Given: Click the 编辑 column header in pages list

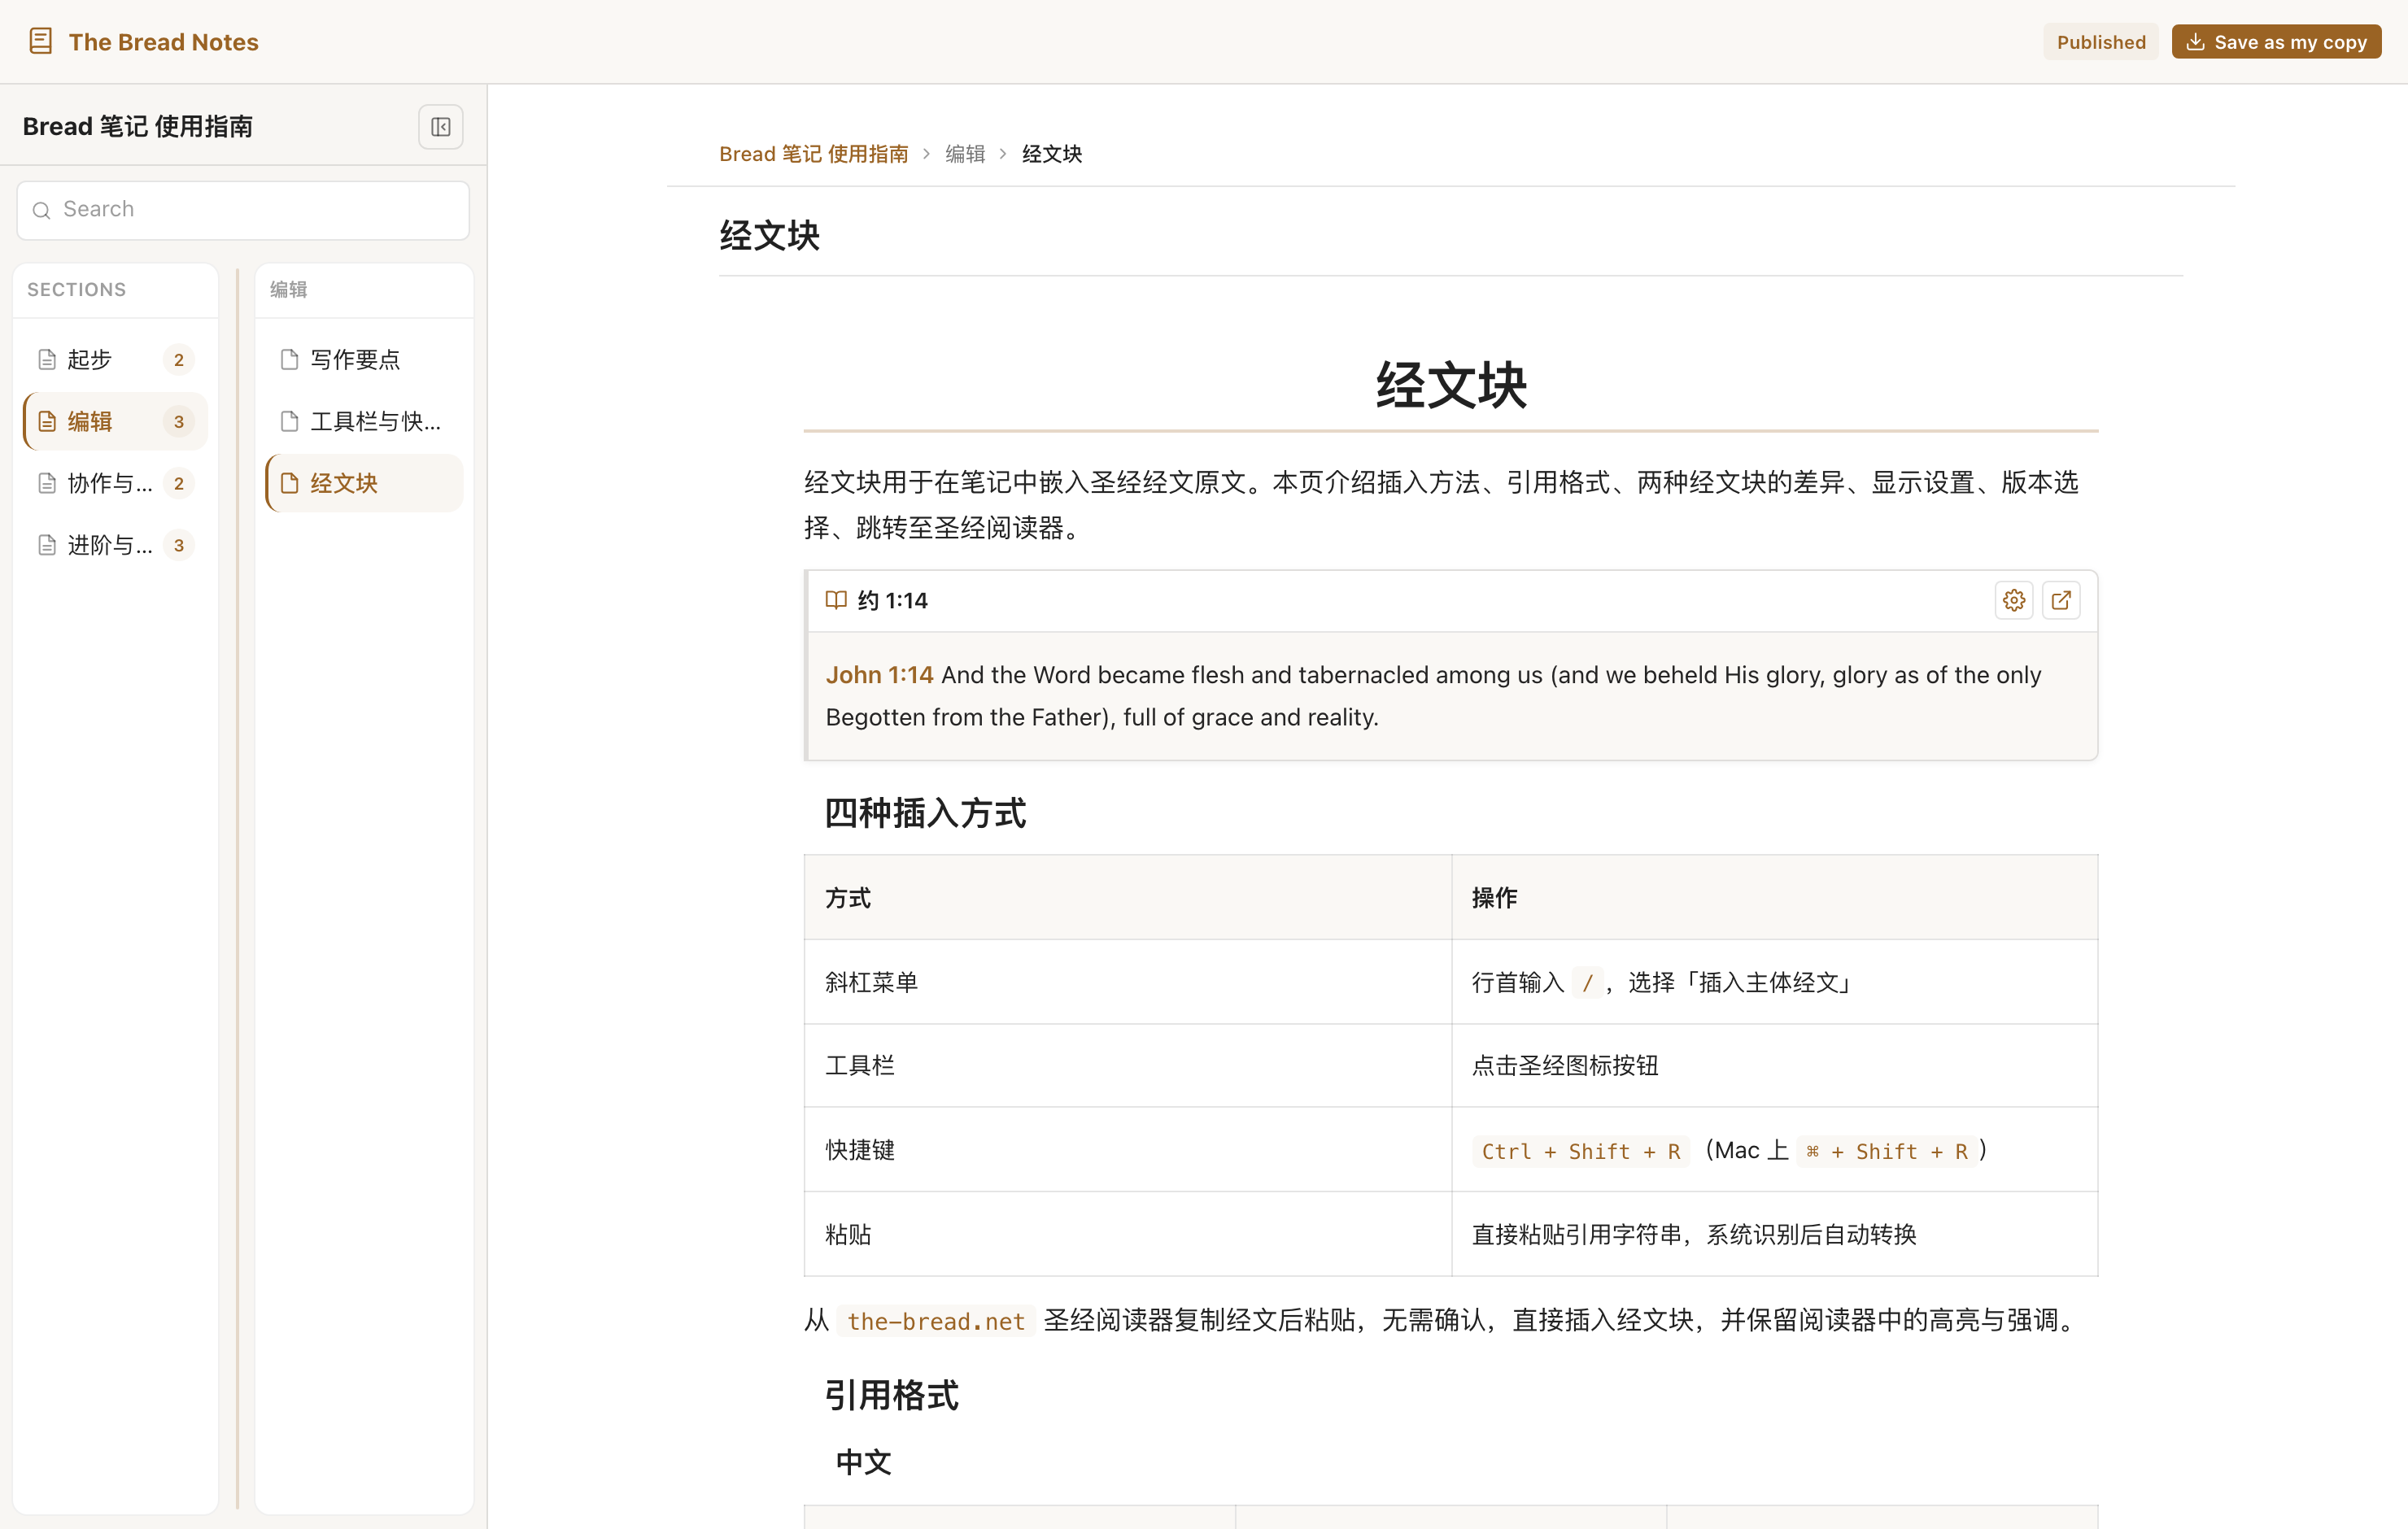Looking at the screenshot, I should pyautogui.click(x=288, y=290).
